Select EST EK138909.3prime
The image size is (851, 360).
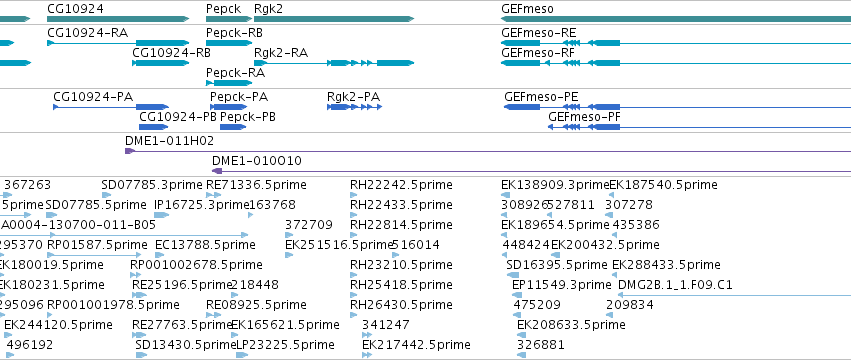pyautogui.click(x=555, y=185)
